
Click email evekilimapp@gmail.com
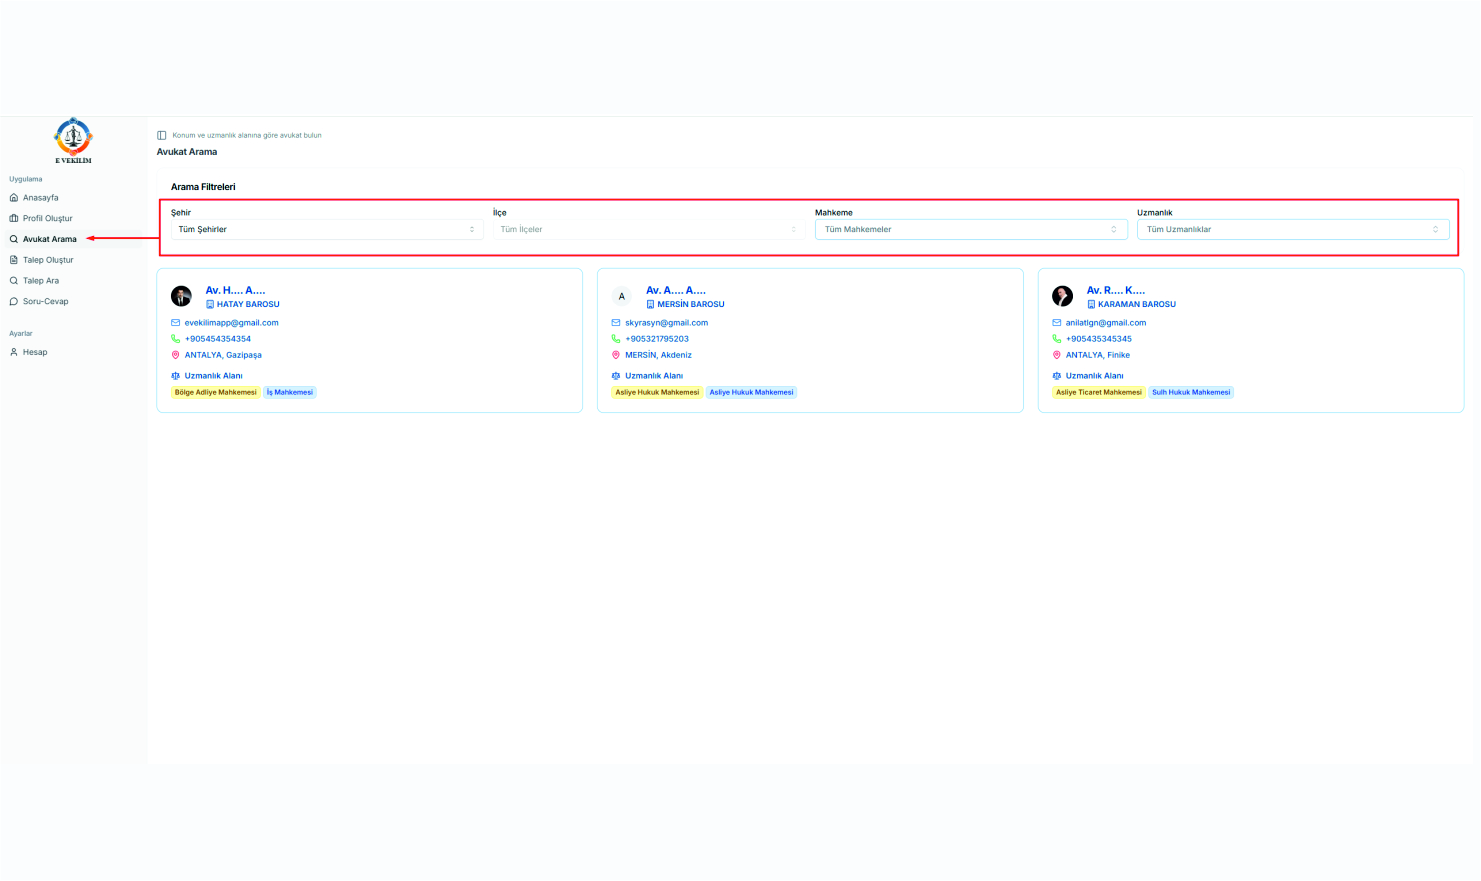[231, 323]
